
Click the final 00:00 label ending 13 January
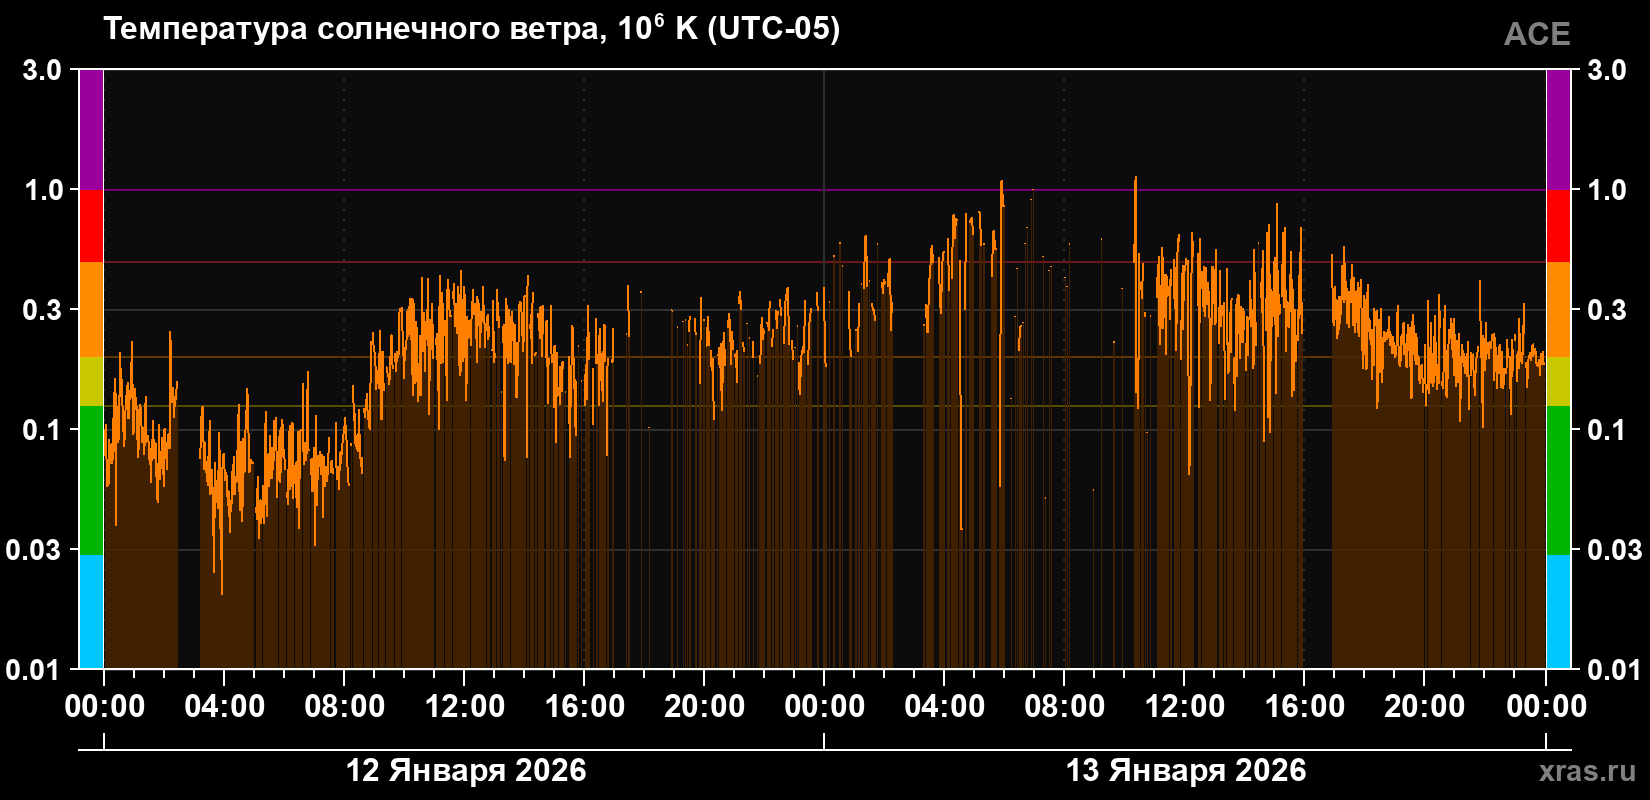pyautogui.click(x=1546, y=707)
